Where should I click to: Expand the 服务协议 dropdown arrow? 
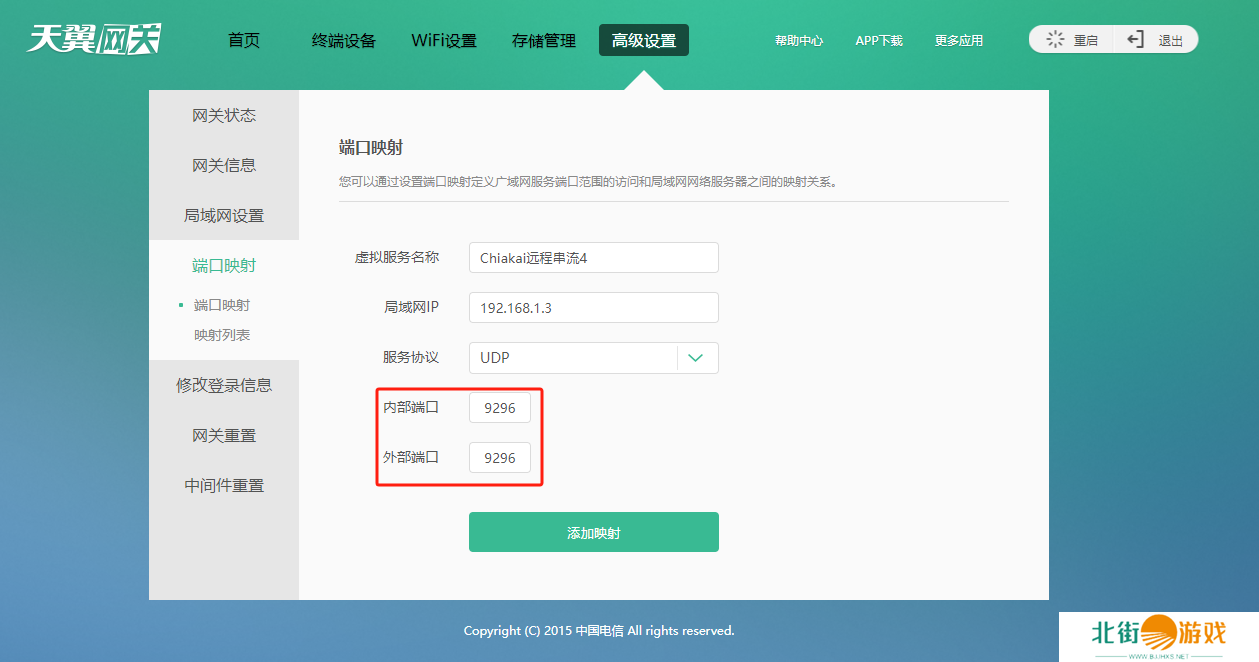pos(697,358)
